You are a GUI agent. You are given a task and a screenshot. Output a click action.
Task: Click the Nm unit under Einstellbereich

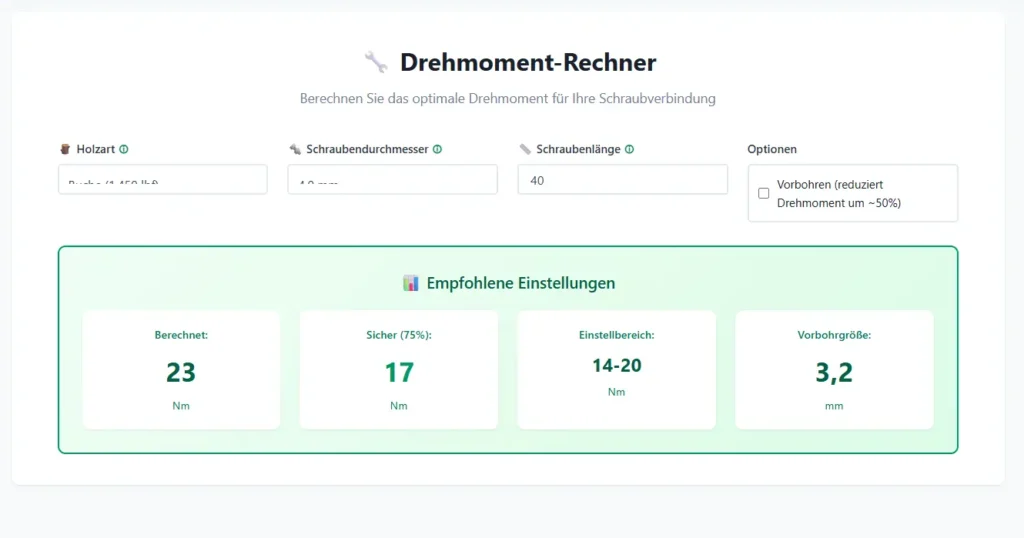616,392
